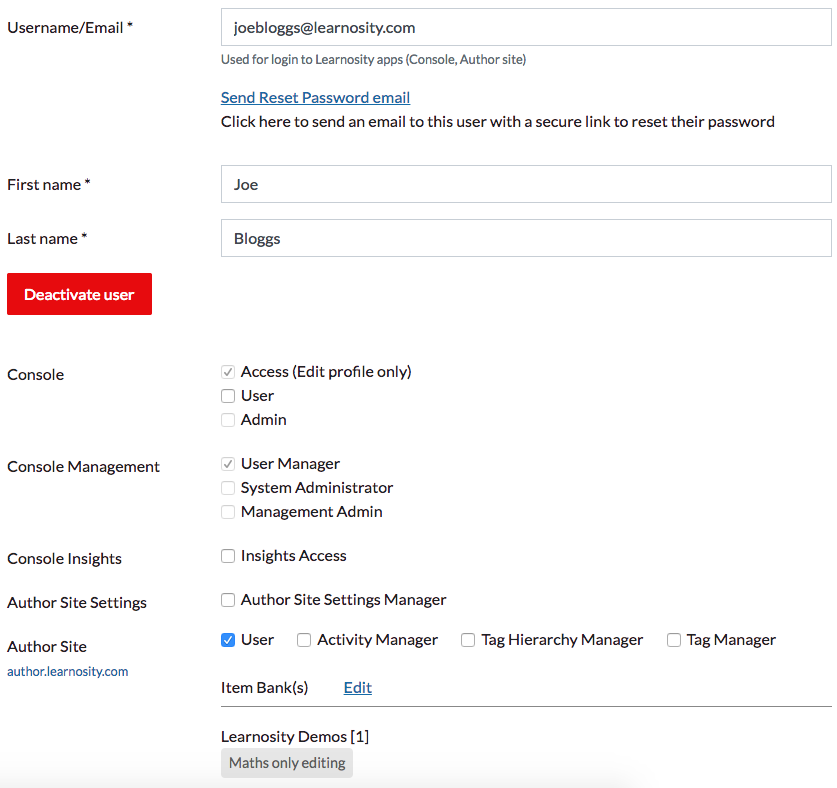Enable Tag Manager checkbox
837x788 pixels.
674,640
